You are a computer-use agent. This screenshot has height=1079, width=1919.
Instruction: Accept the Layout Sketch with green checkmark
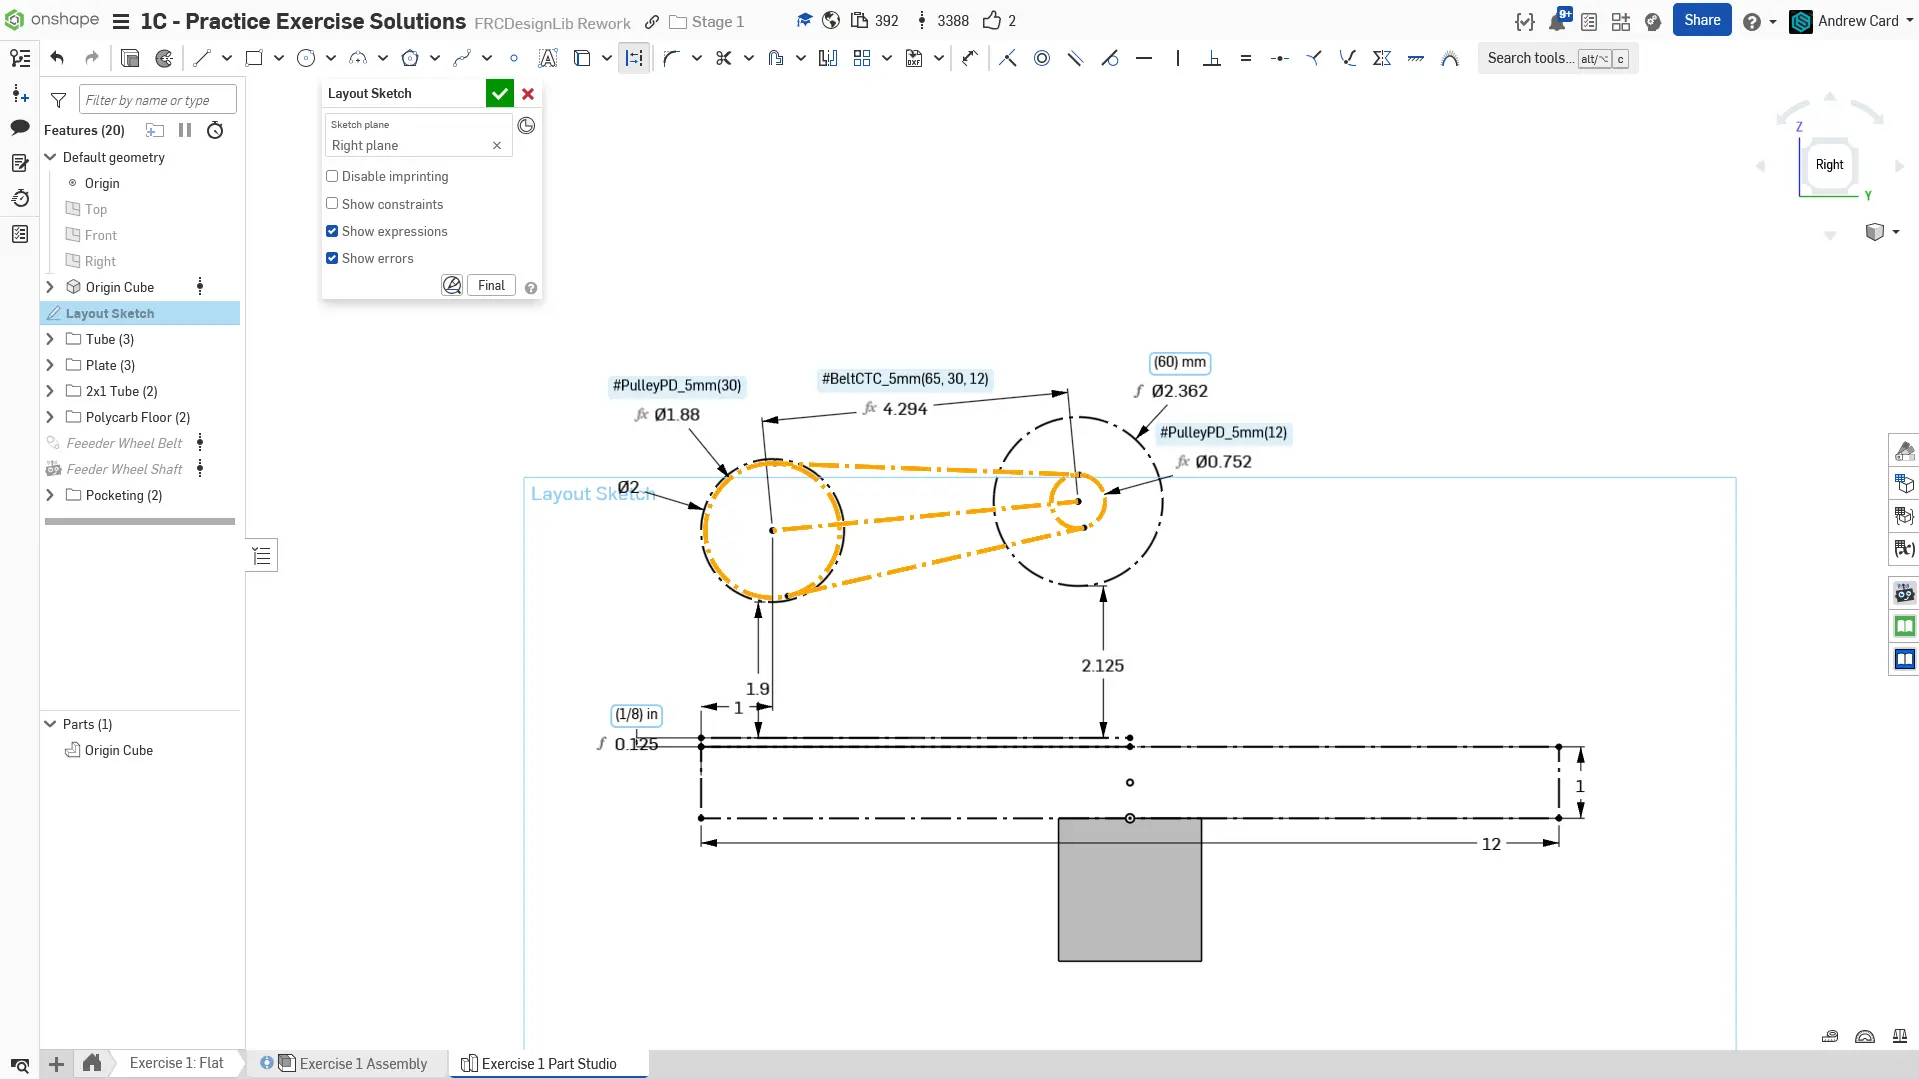click(499, 93)
